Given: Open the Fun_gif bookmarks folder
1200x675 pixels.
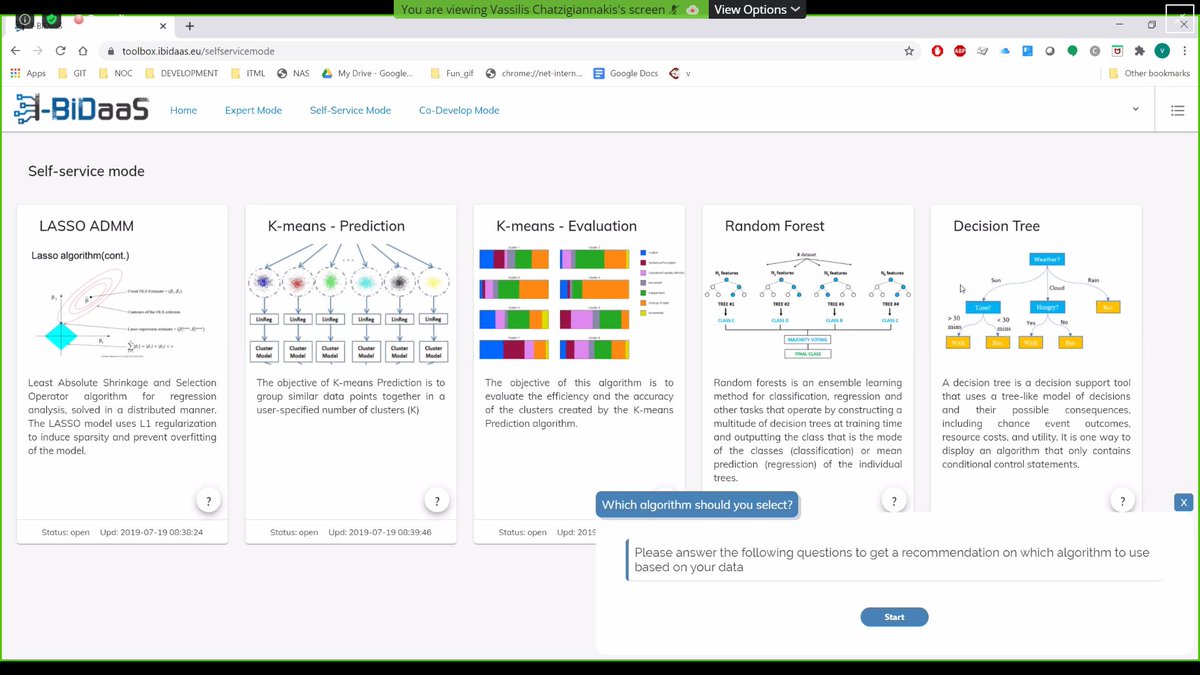Looking at the screenshot, I should [450, 73].
